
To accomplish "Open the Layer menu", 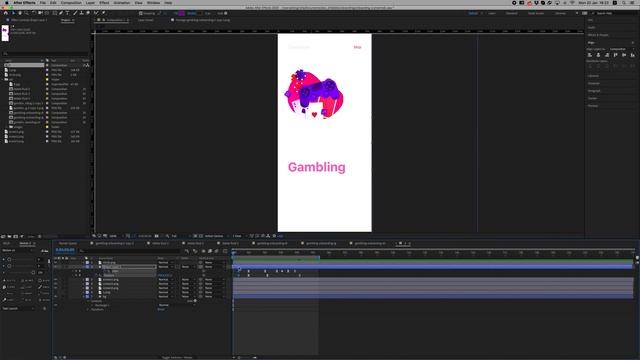I will [x=90, y=2].
